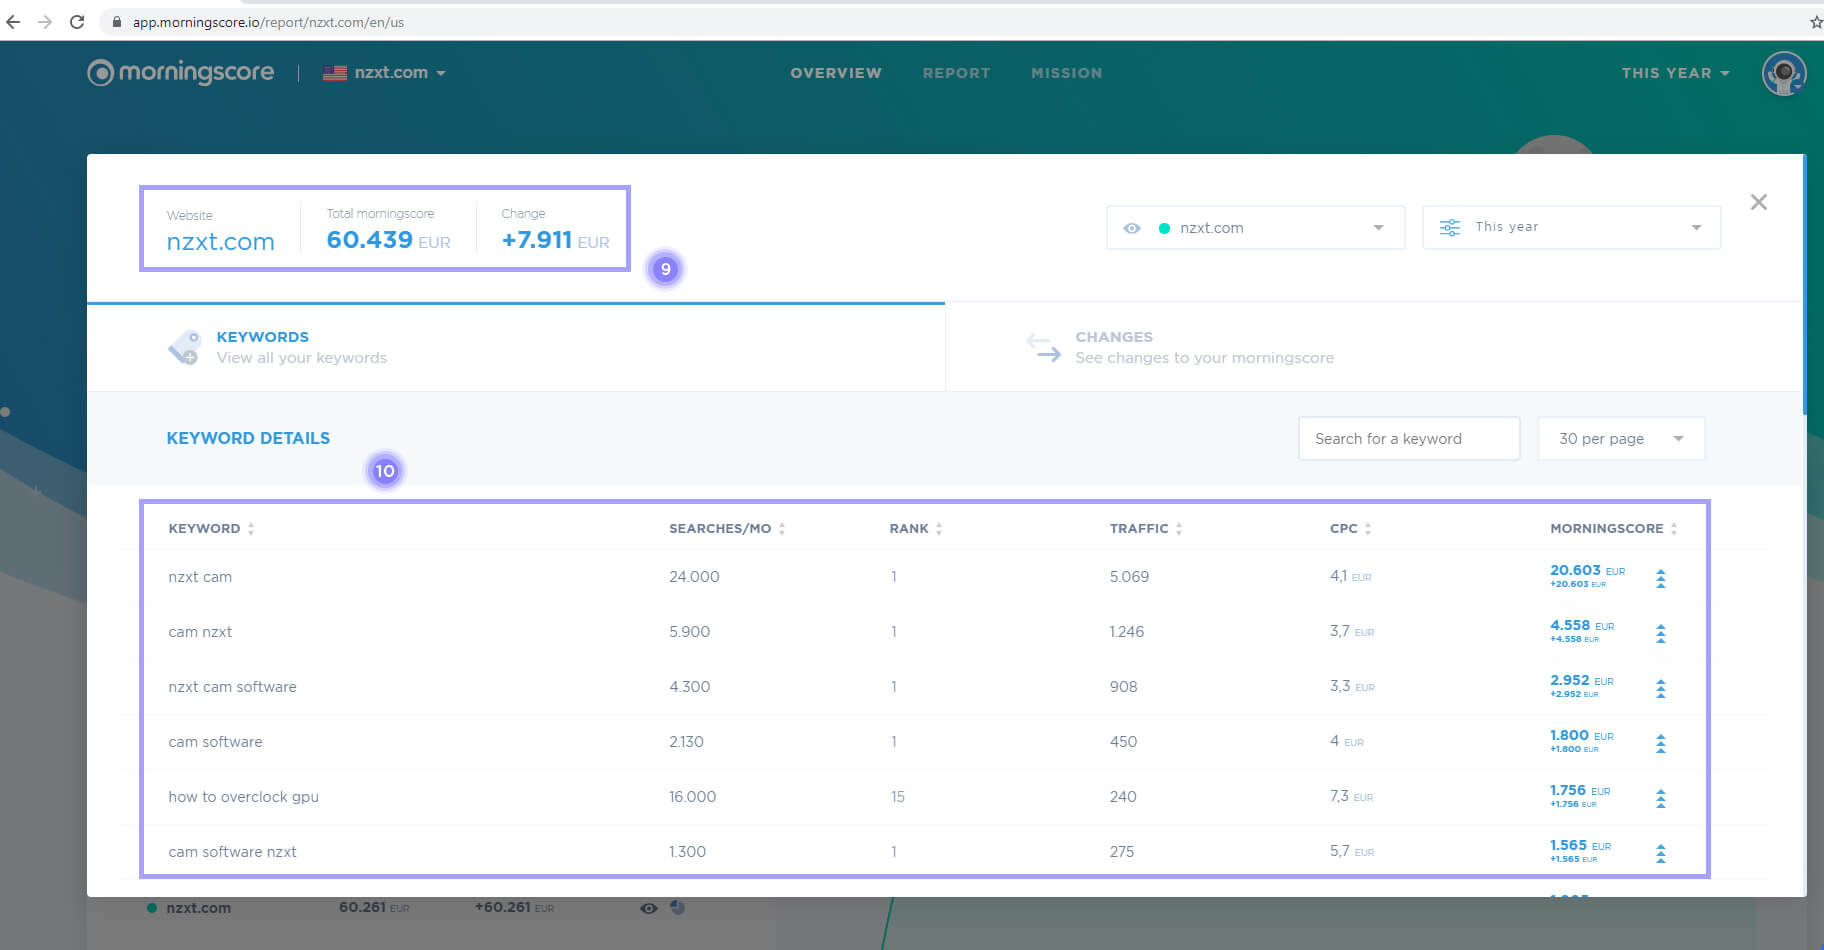Click the rank arrows icon for how to overclock gpu
Screen dimensions: 1824x950
pos(1661,798)
